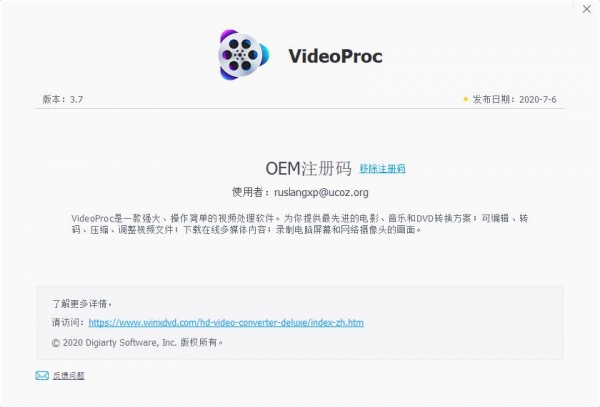Image resolution: width=600 pixels, height=407 pixels.
Task: Click the 2020 Digiarty Software copyright line
Action: point(137,342)
